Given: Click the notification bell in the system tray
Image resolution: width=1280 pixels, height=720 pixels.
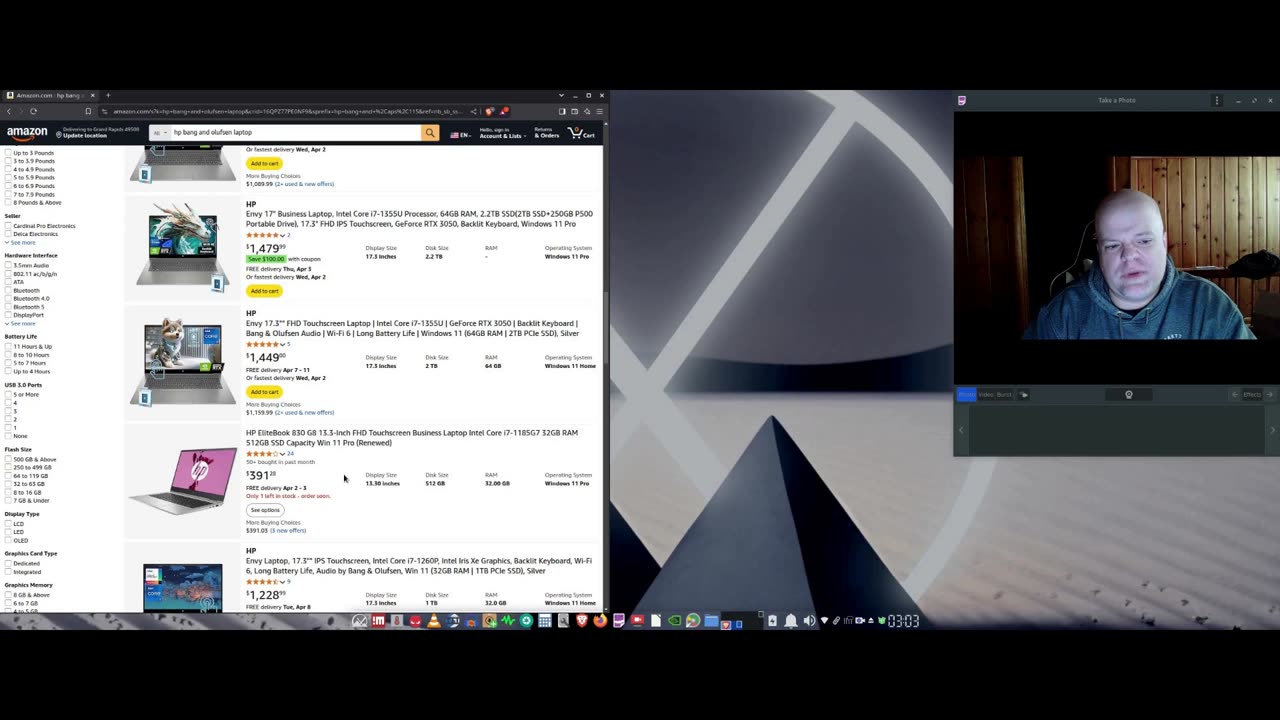Looking at the screenshot, I should [x=790, y=621].
